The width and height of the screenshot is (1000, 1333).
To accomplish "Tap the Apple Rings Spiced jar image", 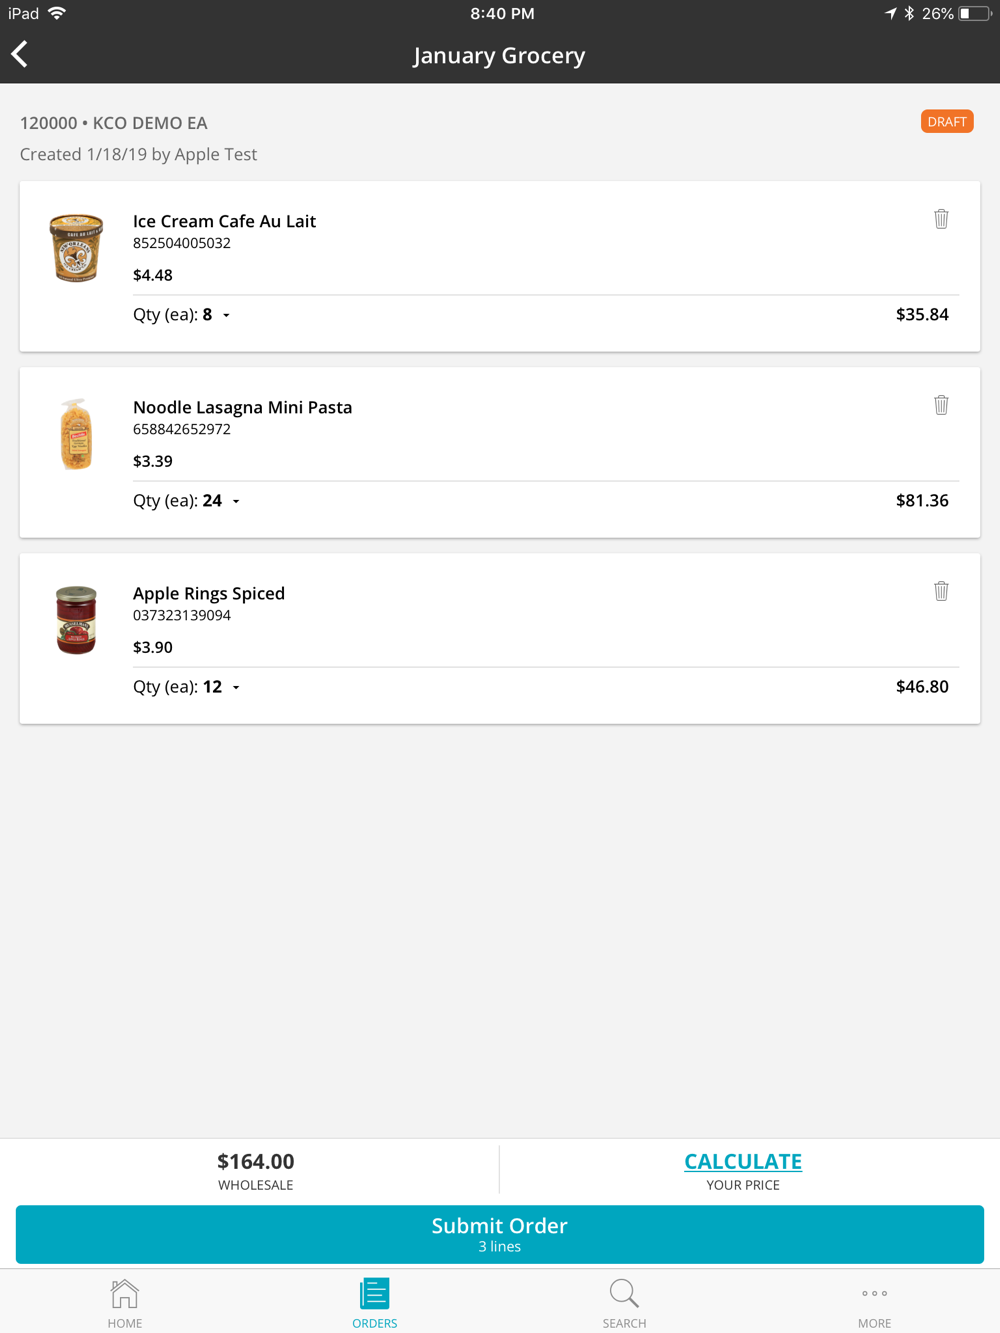I will click(77, 620).
